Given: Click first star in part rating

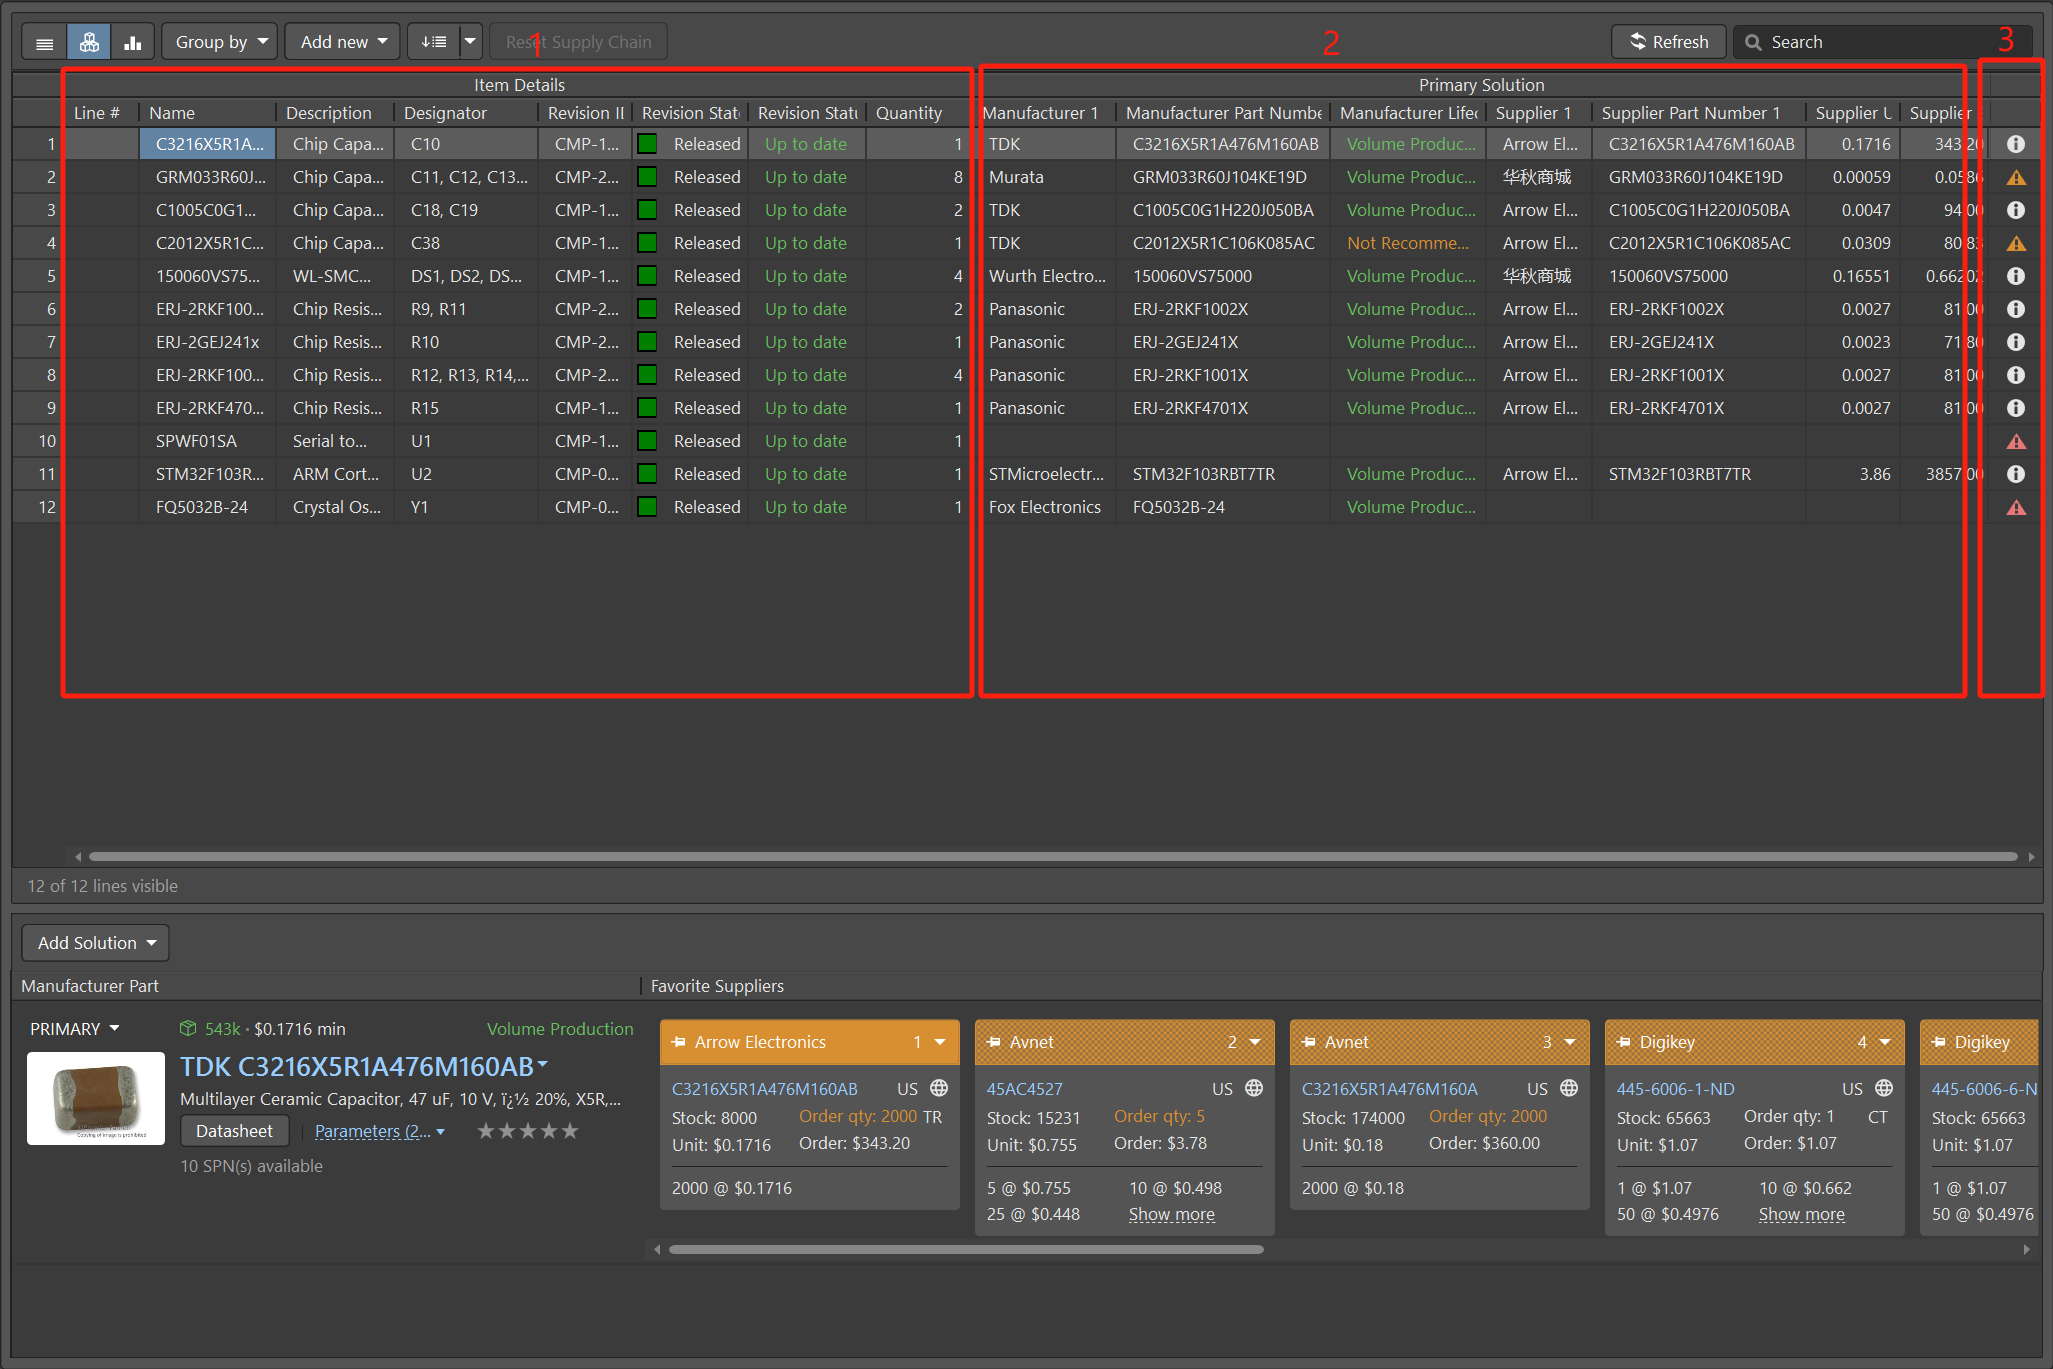Looking at the screenshot, I should tap(486, 1131).
